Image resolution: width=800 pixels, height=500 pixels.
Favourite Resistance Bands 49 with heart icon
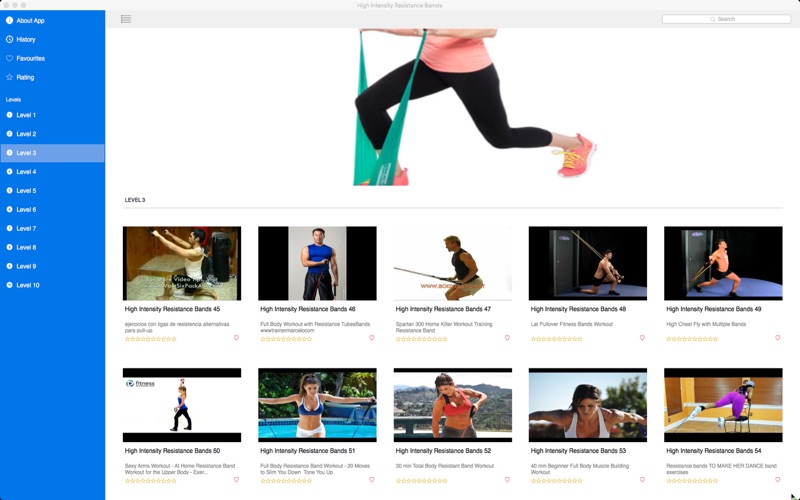(x=778, y=338)
